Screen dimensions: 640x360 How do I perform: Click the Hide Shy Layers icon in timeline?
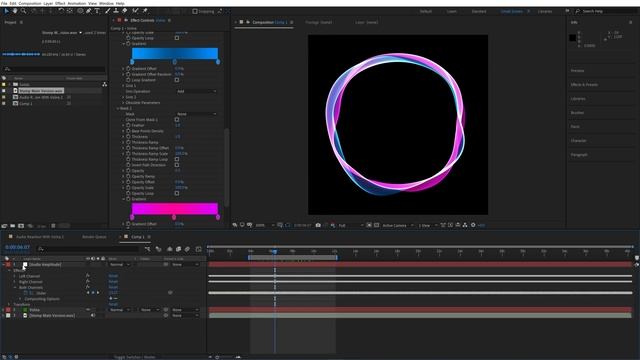(169, 249)
